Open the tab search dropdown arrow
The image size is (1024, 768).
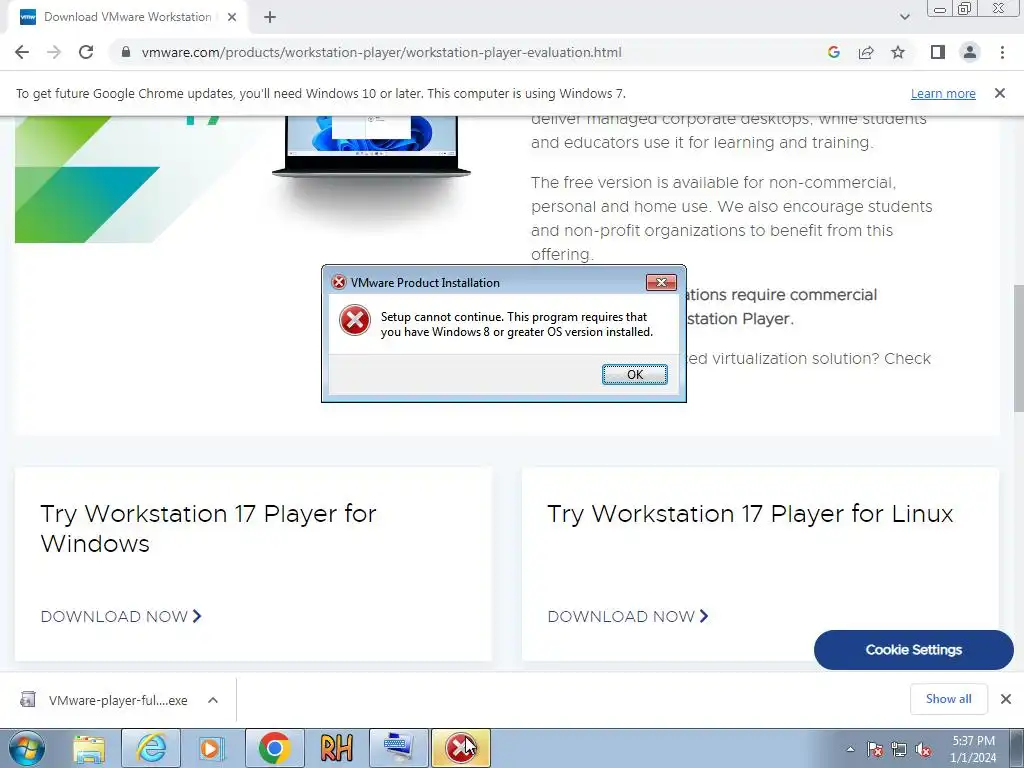pyautogui.click(x=904, y=17)
